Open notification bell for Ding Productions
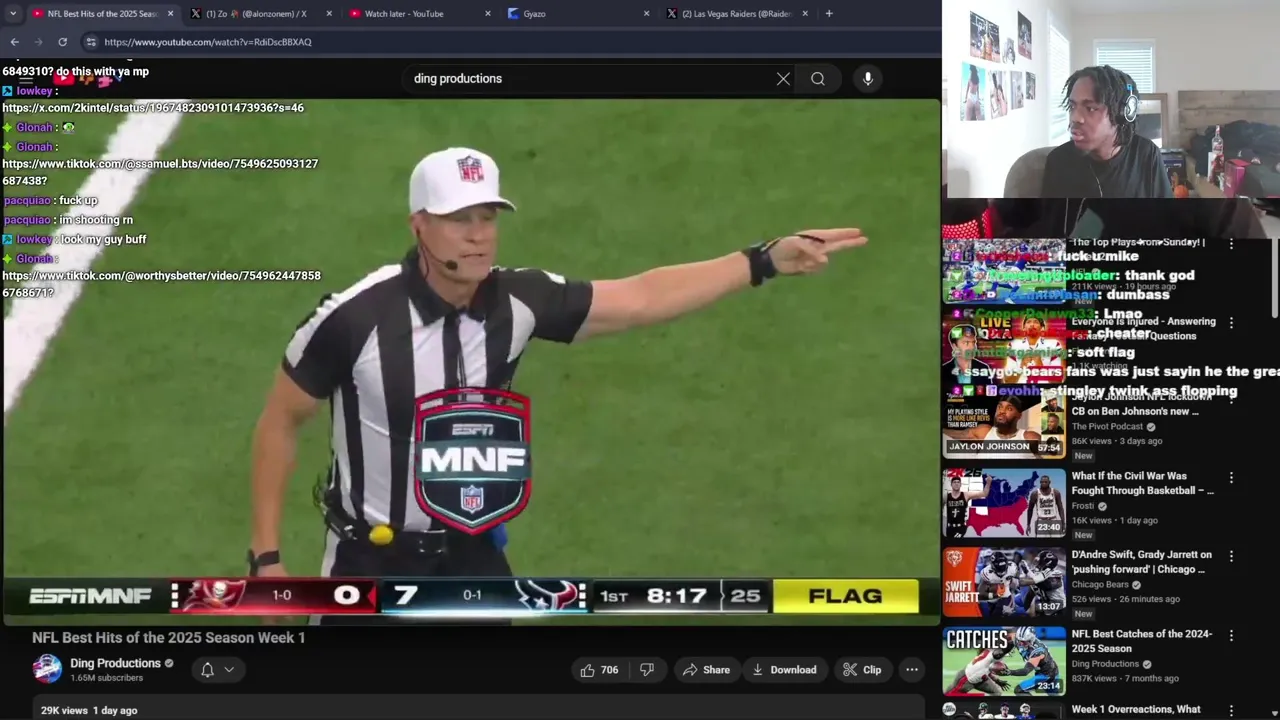This screenshot has height=720, width=1280. pyautogui.click(x=207, y=670)
